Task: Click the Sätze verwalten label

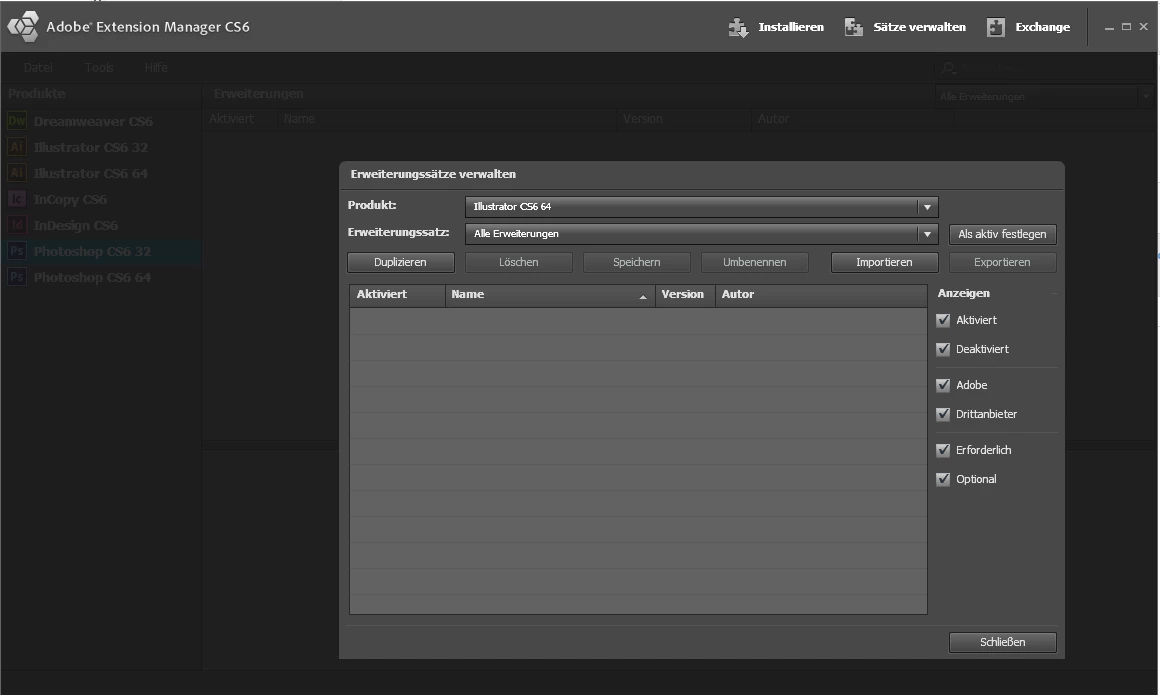Action: point(920,27)
